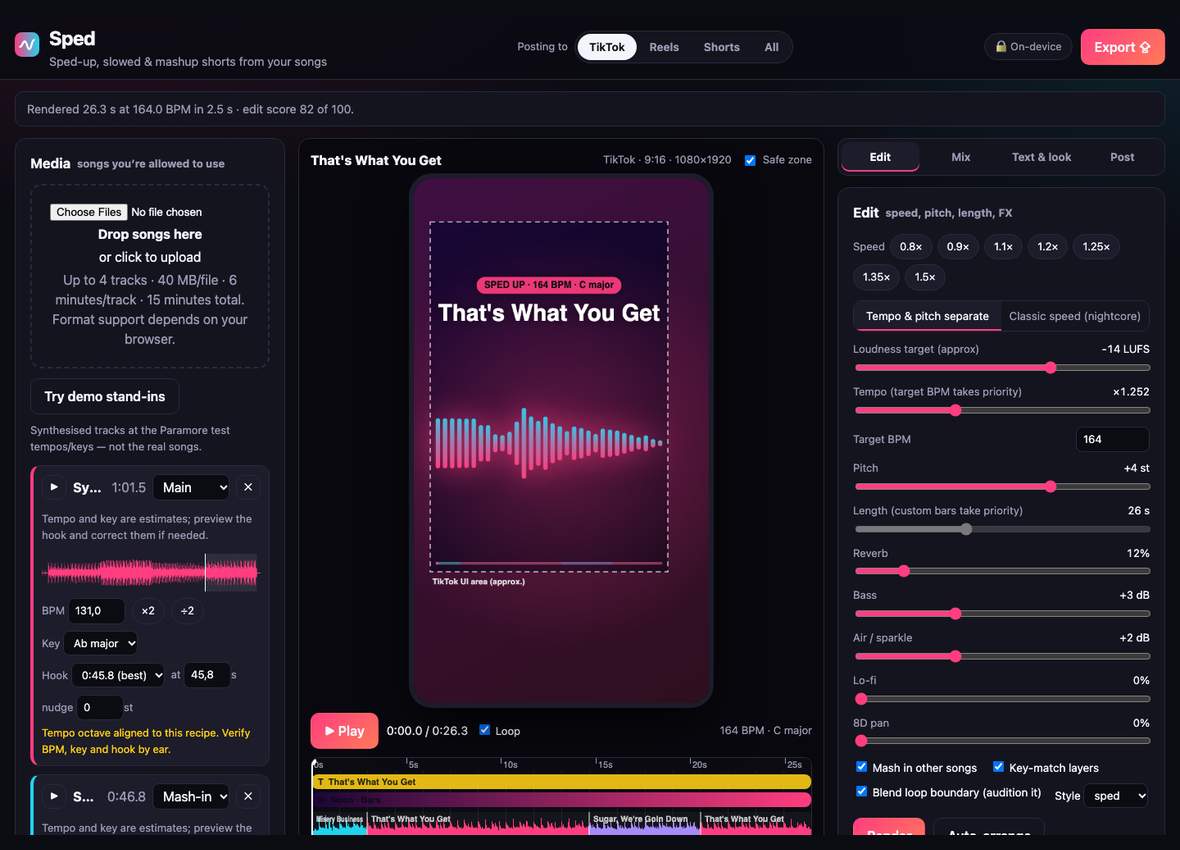
Task: Click the Target BPM input field
Action: coord(1112,439)
